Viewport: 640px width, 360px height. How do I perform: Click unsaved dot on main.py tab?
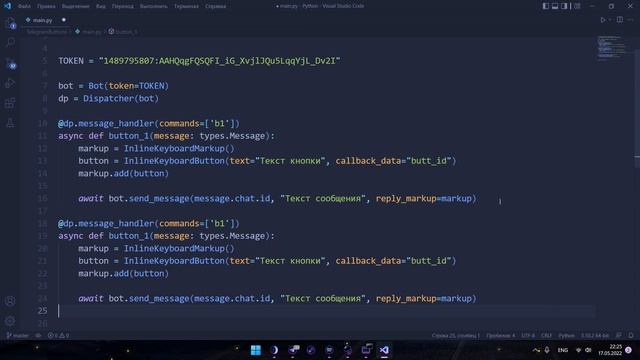click(64, 20)
